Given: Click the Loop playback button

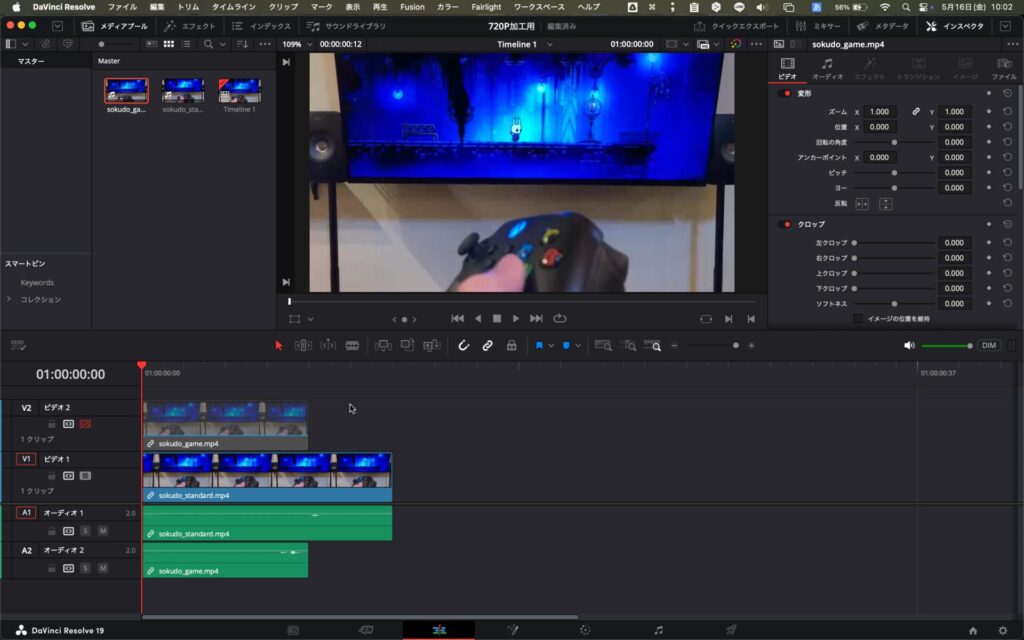Looking at the screenshot, I should click(x=559, y=318).
